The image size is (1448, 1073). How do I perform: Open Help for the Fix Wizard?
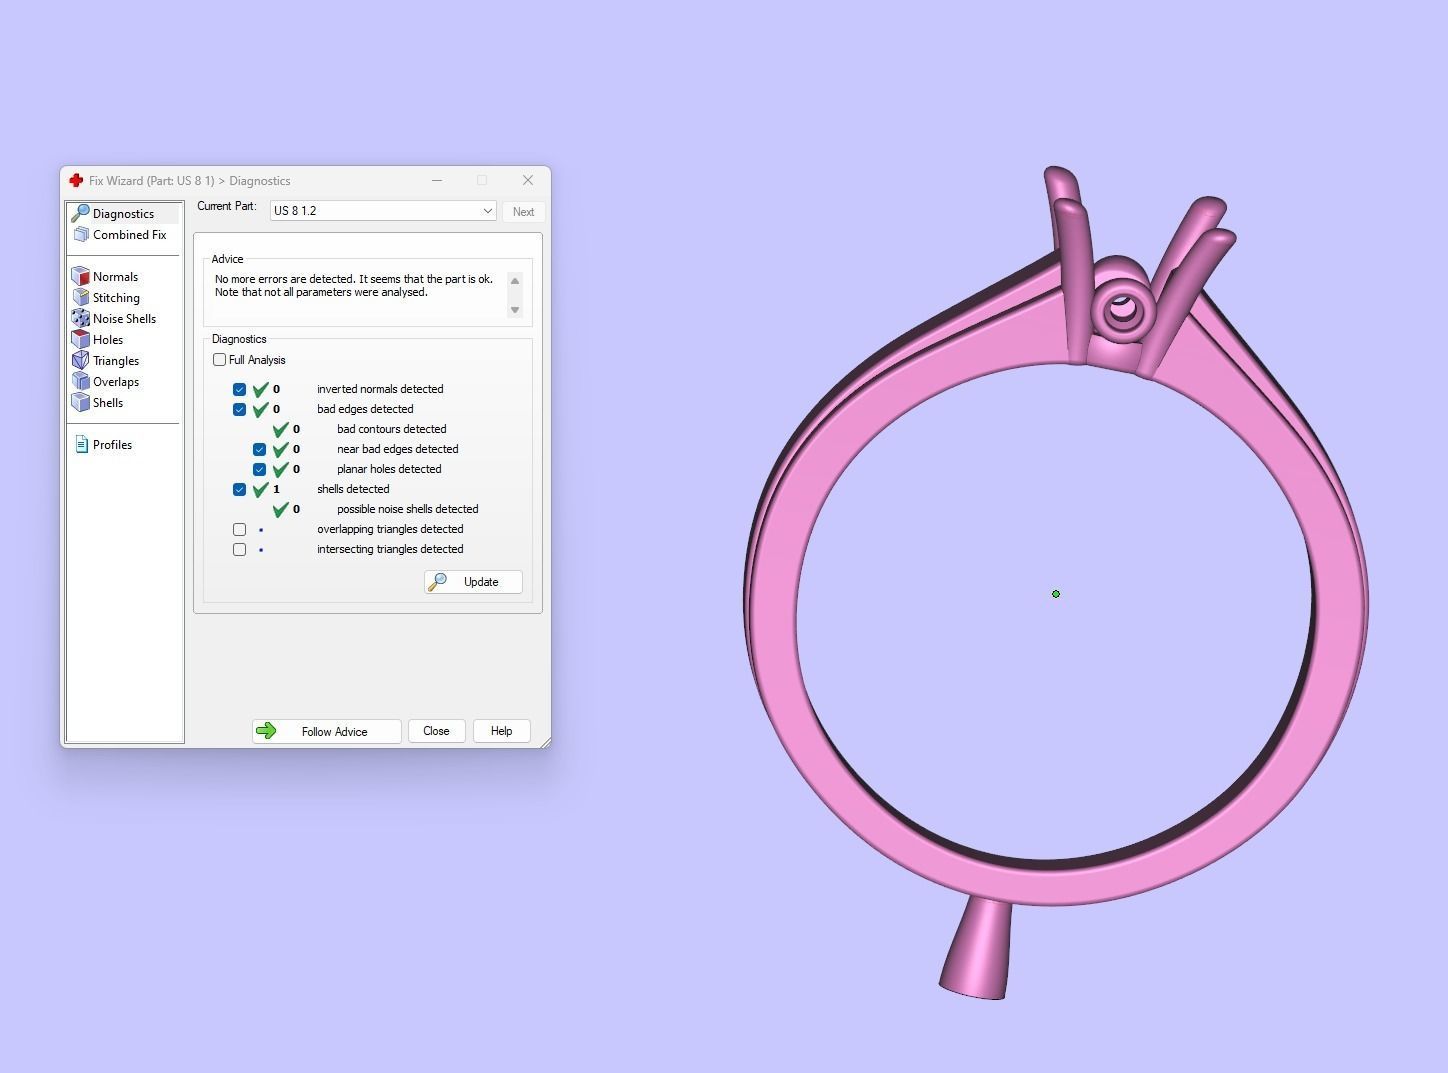click(x=501, y=731)
